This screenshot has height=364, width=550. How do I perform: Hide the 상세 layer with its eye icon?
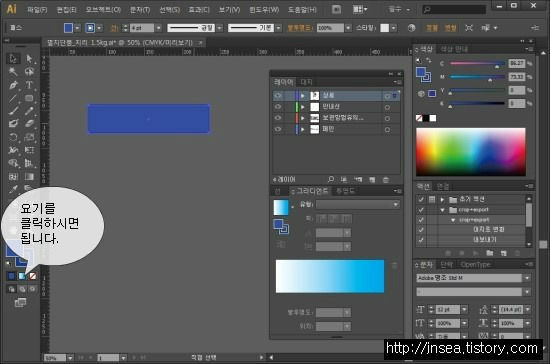[x=278, y=95]
